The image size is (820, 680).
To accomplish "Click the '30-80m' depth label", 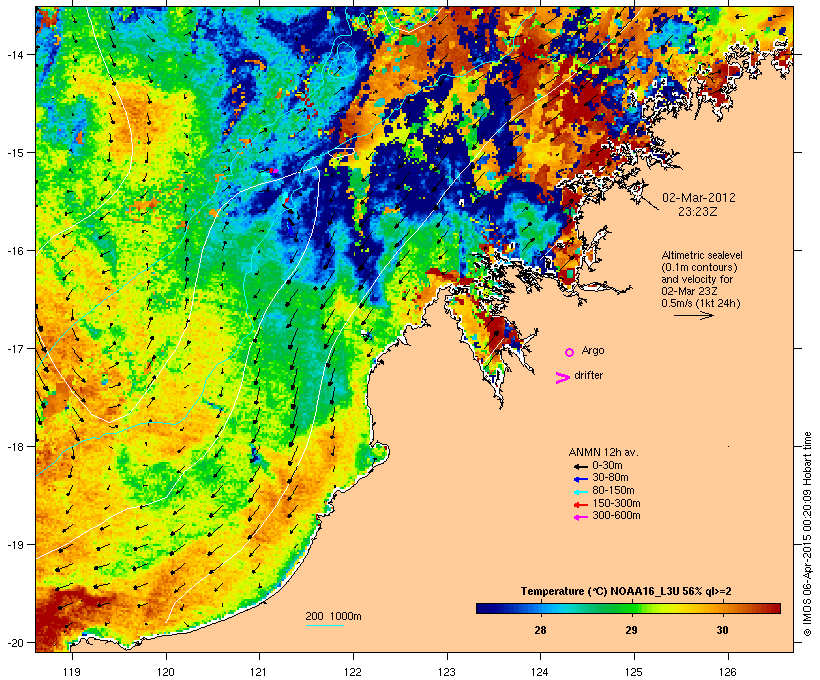I will click(x=610, y=478).
